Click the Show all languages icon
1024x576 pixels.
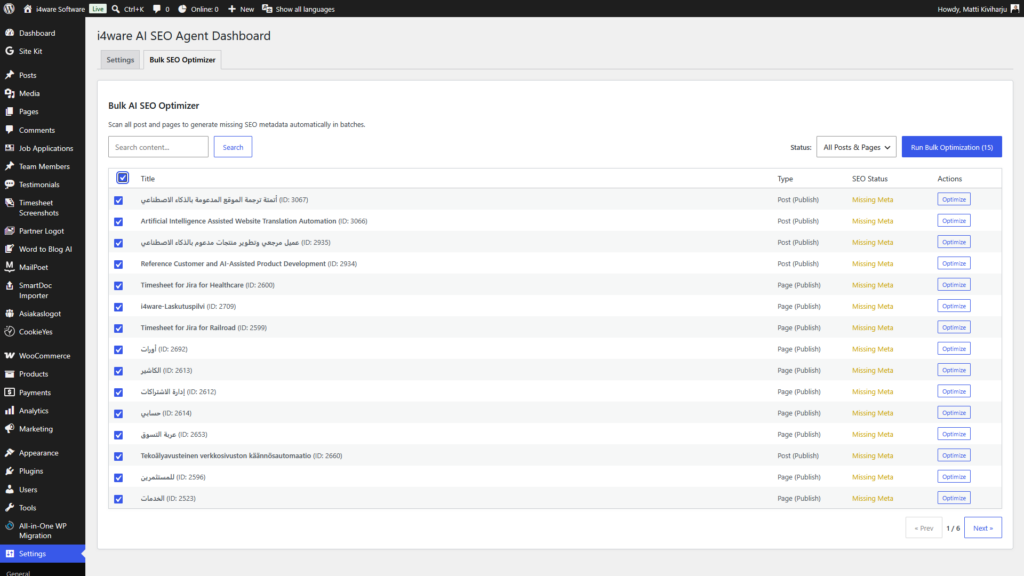tap(267, 8)
